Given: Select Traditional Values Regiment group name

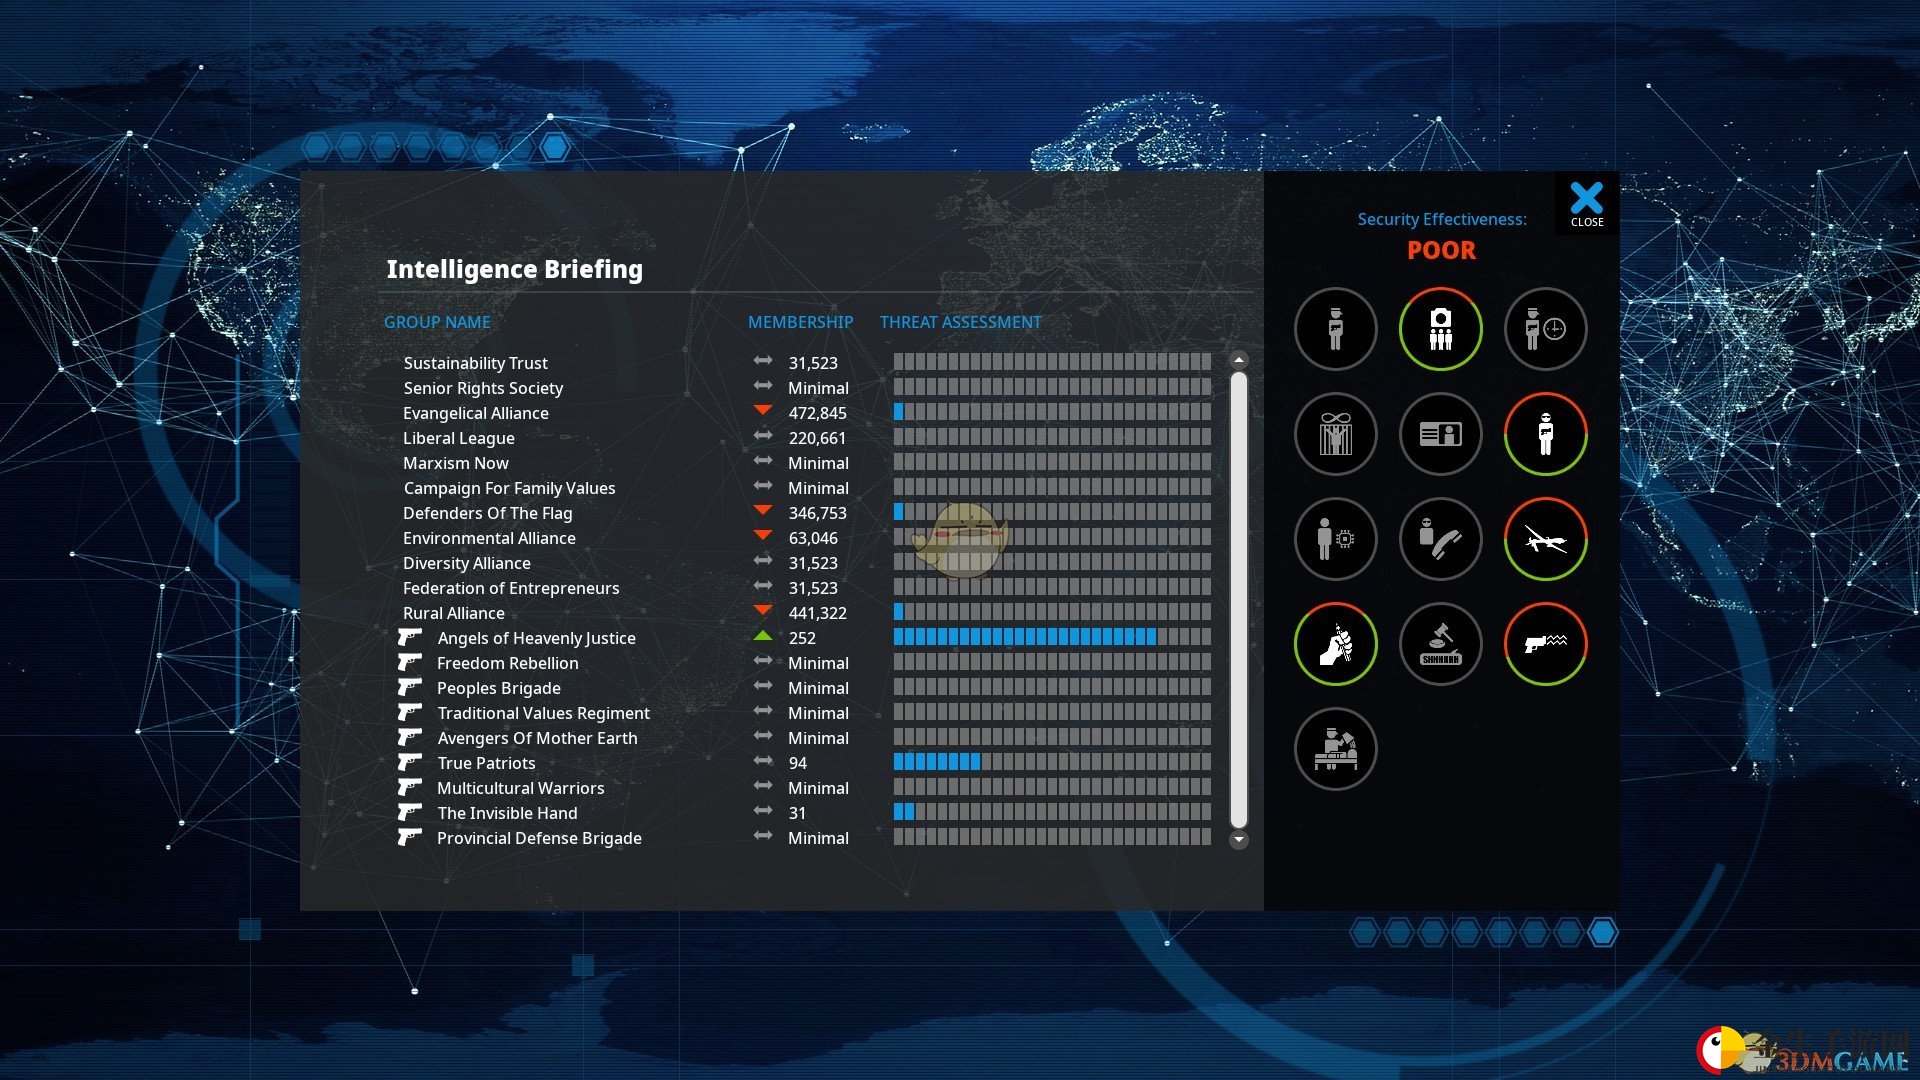Looking at the screenshot, I should pos(544,713).
